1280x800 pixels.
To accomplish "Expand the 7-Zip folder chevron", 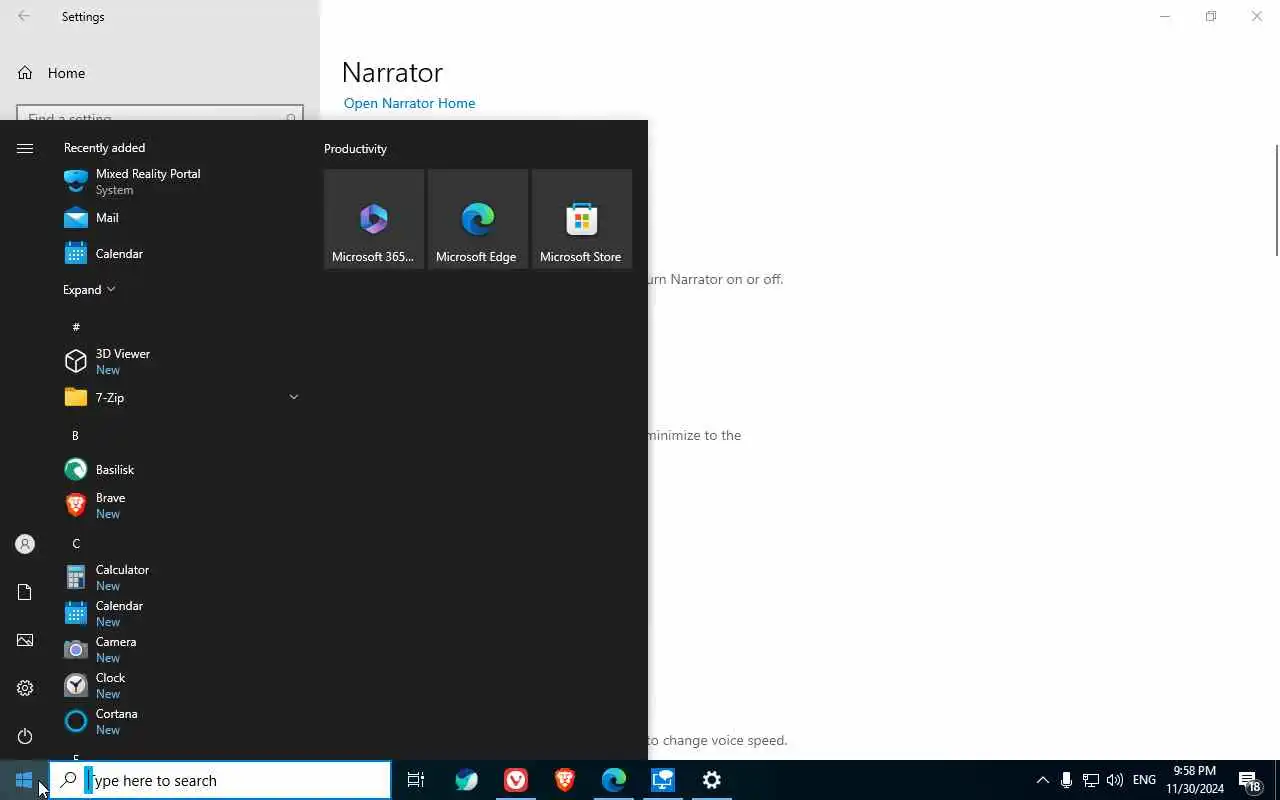I will point(293,397).
